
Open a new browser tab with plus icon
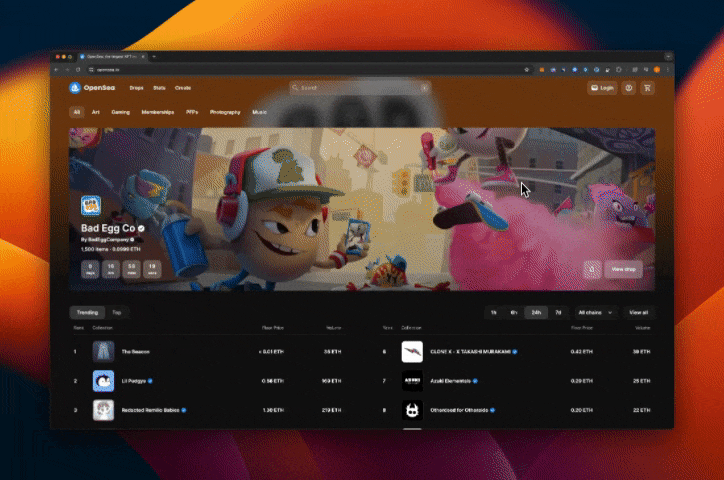[154, 57]
